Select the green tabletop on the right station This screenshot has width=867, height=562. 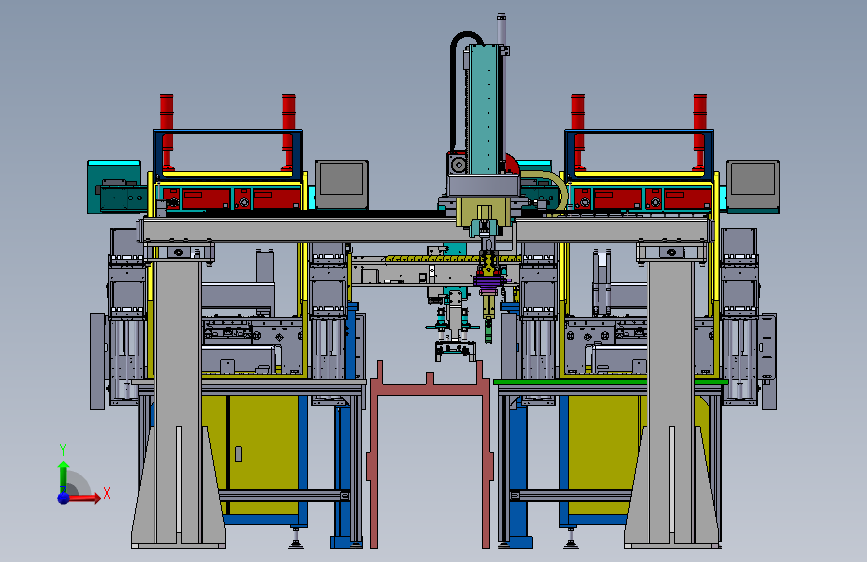pos(610,382)
